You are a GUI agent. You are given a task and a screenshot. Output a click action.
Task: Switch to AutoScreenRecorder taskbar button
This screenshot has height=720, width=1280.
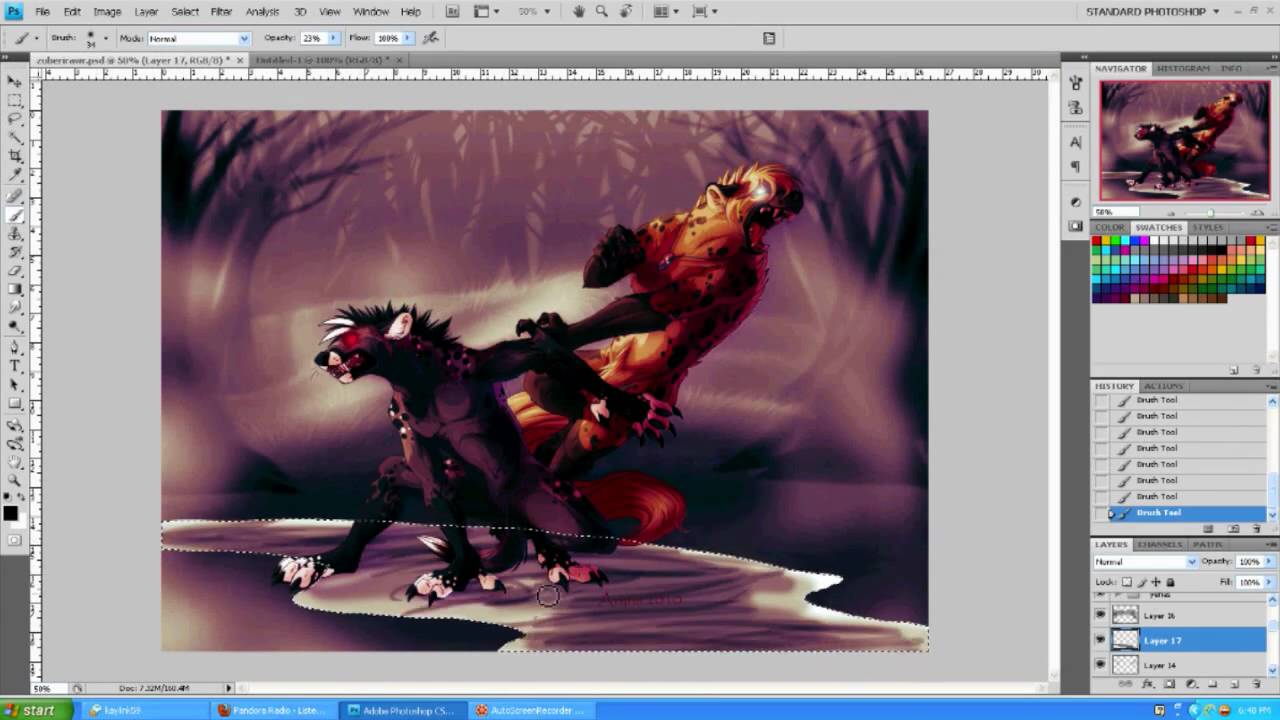(x=530, y=710)
